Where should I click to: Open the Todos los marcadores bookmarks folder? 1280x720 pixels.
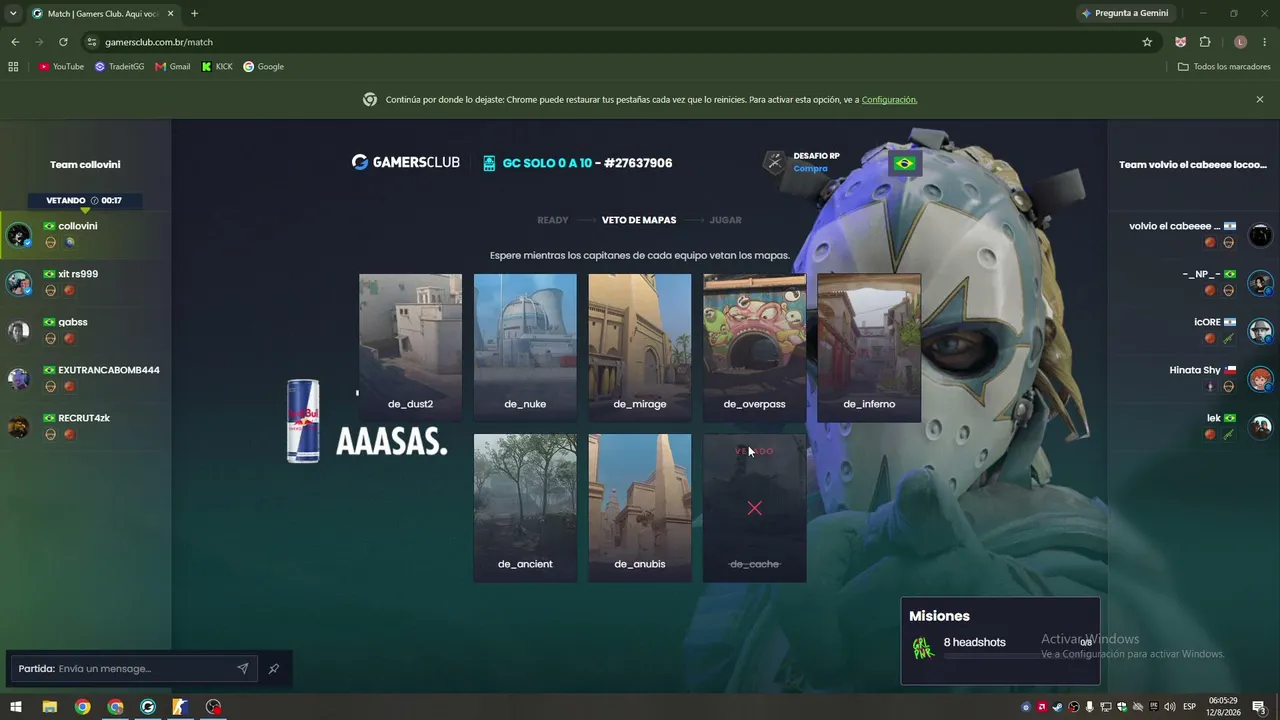pyautogui.click(x=1224, y=67)
